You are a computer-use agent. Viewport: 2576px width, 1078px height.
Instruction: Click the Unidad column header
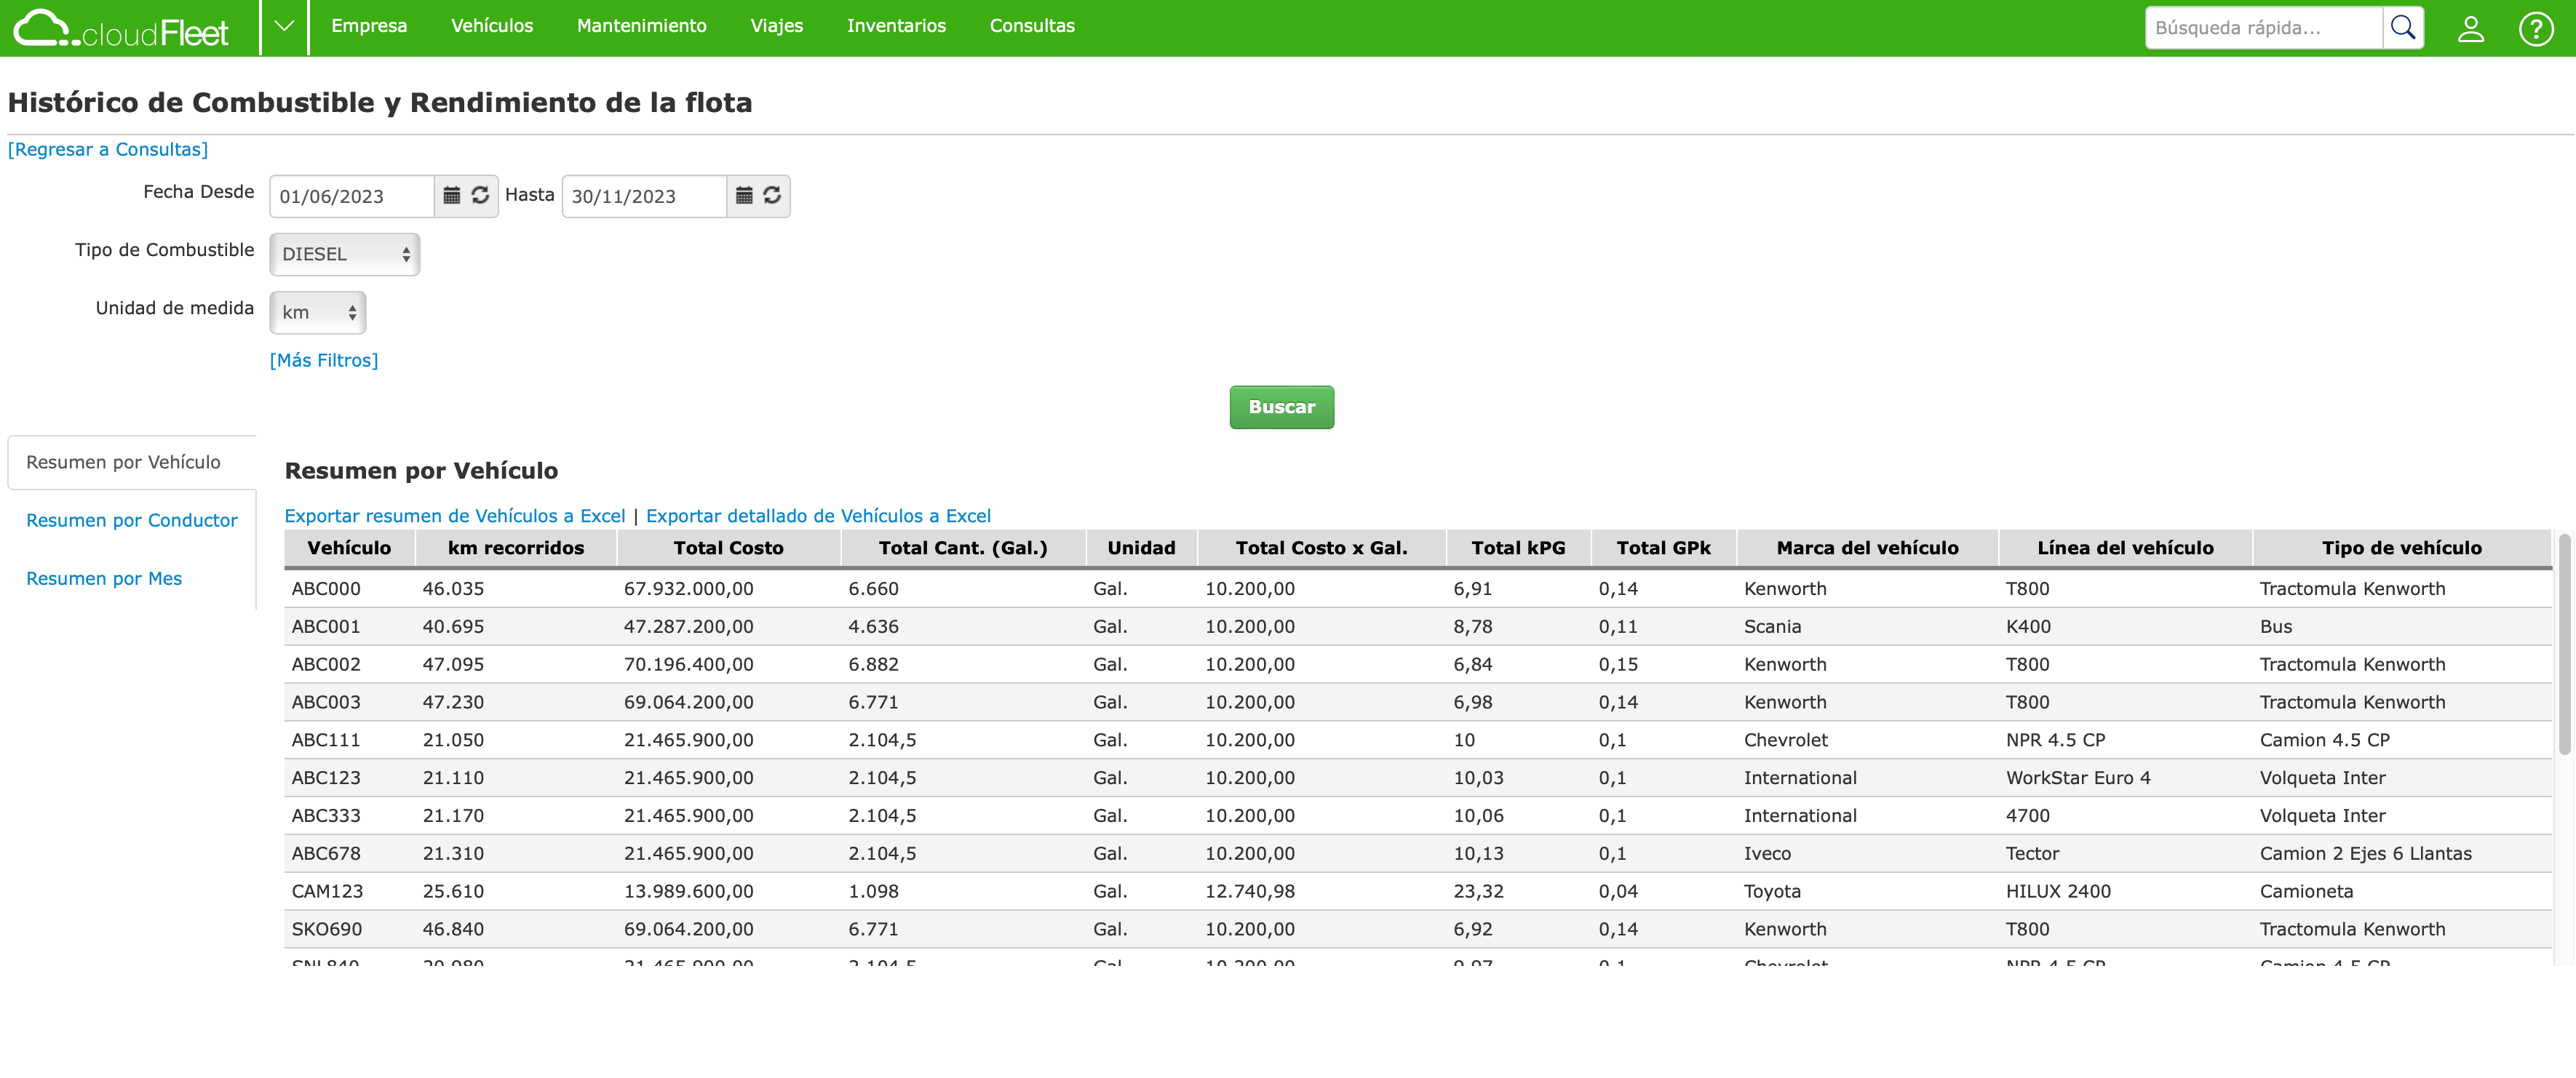(x=1141, y=548)
